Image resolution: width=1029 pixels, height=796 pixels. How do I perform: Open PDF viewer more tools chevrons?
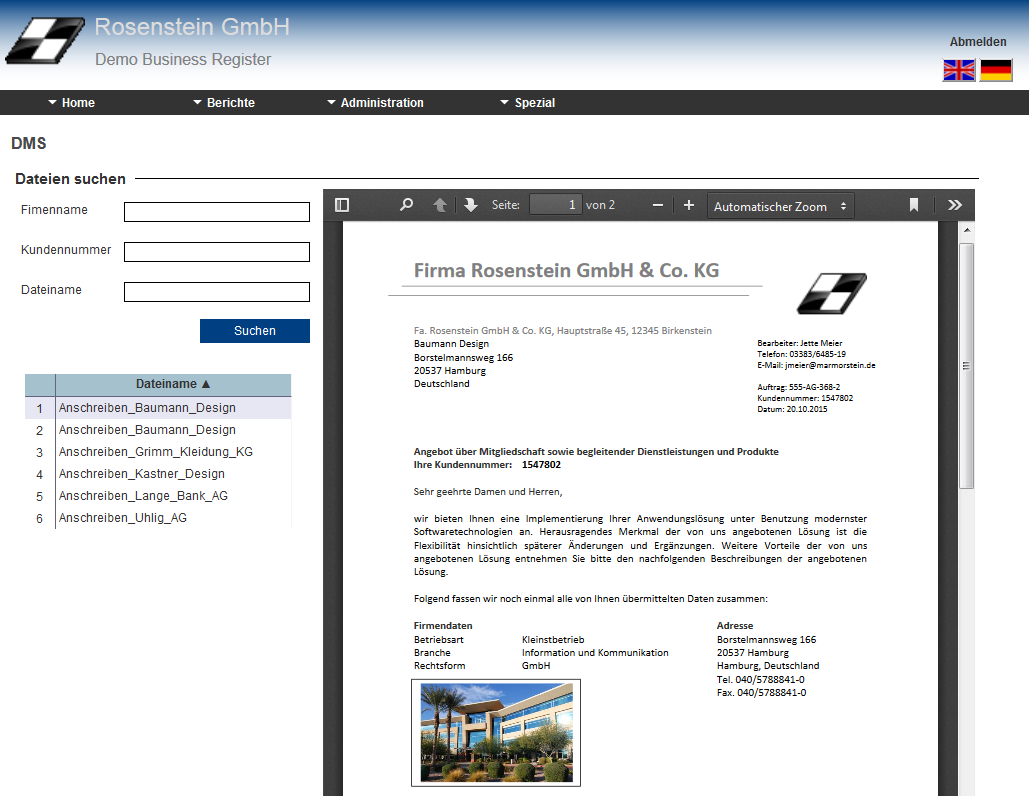point(955,205)
